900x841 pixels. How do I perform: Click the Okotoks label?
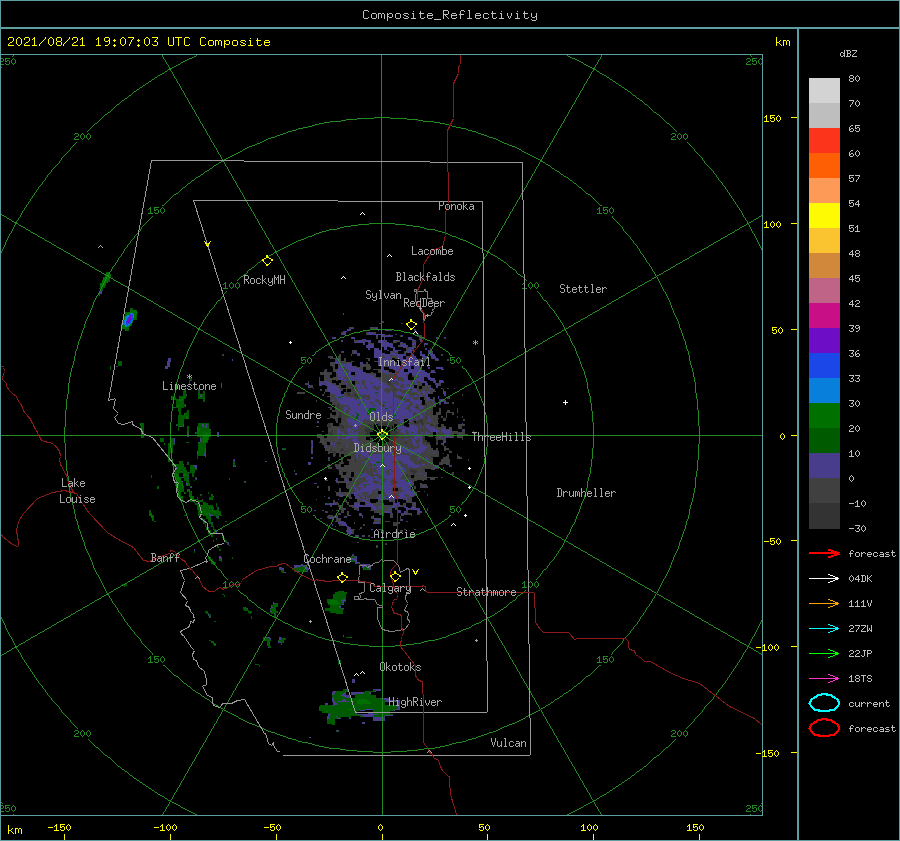[400, 666]
